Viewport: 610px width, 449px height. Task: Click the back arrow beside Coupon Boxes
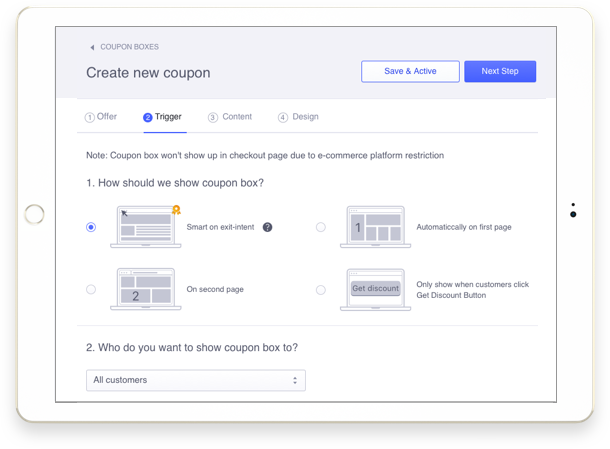(x=92, y=47)
